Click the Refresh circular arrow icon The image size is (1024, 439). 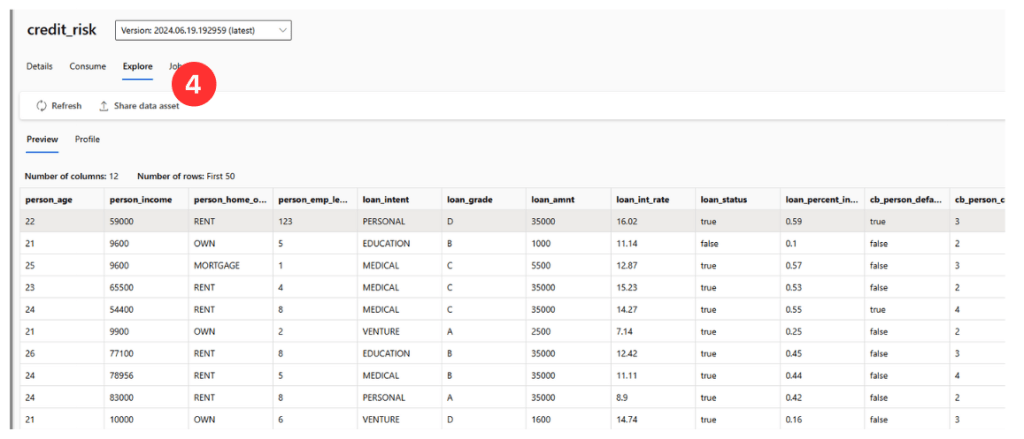[41, 106]
